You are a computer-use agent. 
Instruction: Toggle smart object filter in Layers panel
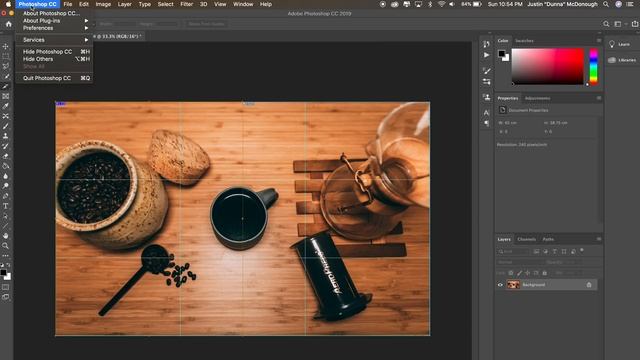point(573,251)
